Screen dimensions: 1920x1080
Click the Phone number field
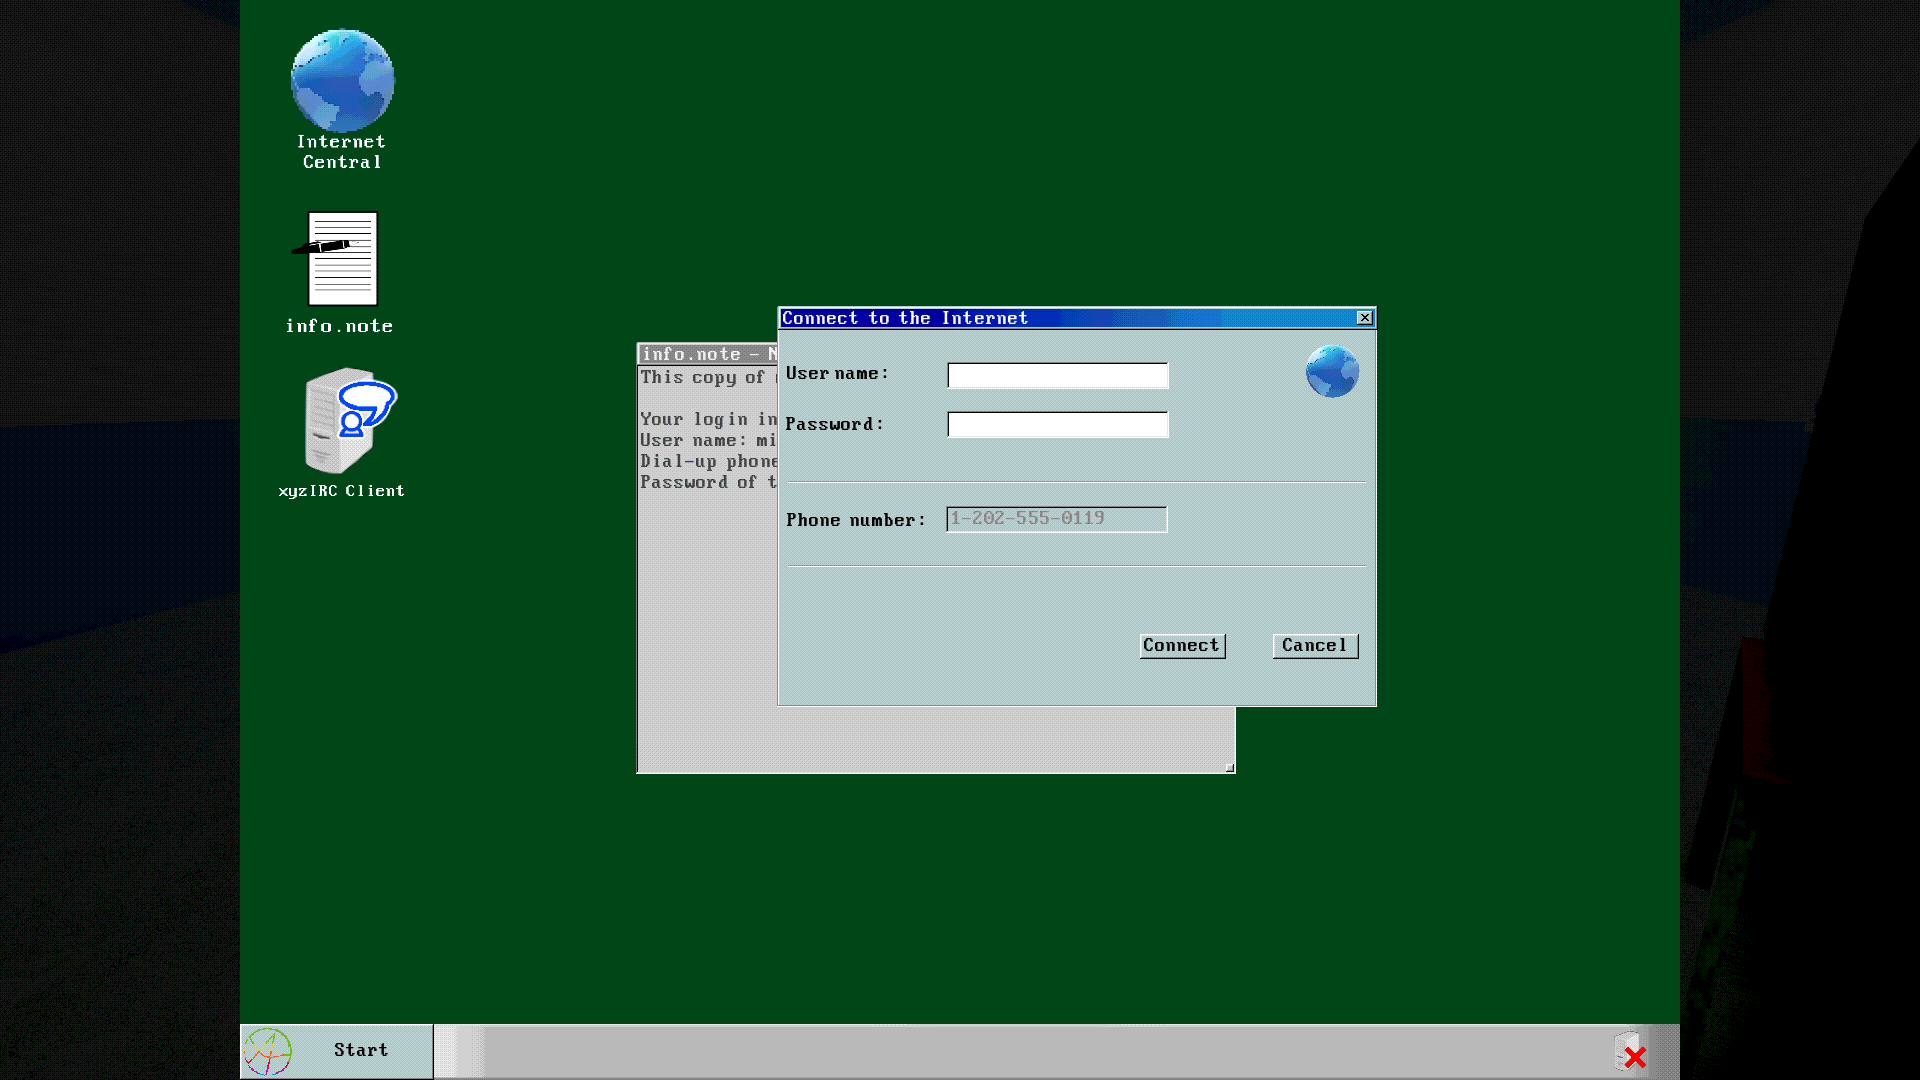[x=1056, y=519]
